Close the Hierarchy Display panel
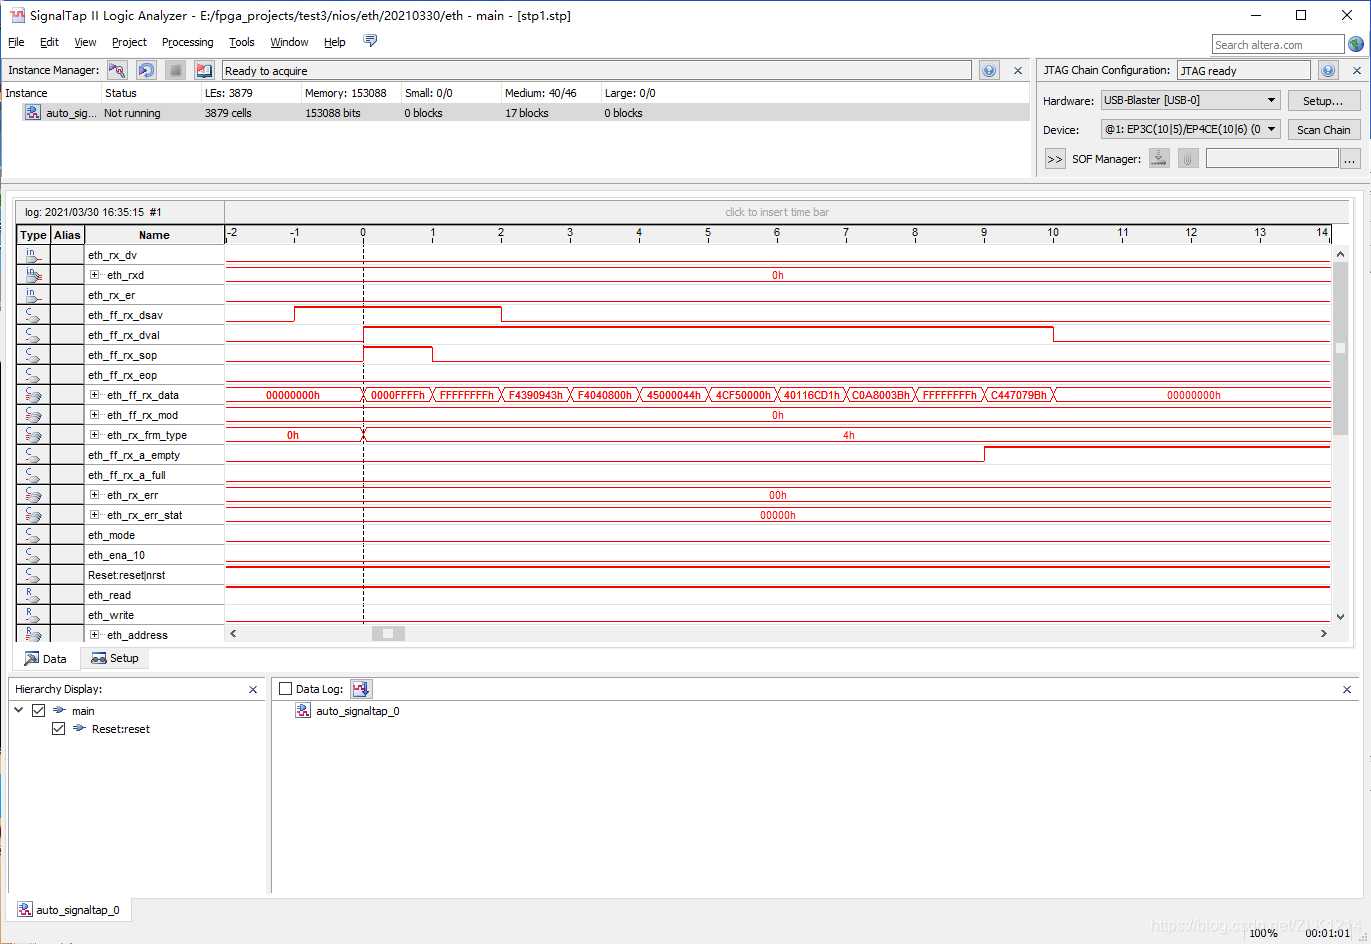 coord(253,689)
